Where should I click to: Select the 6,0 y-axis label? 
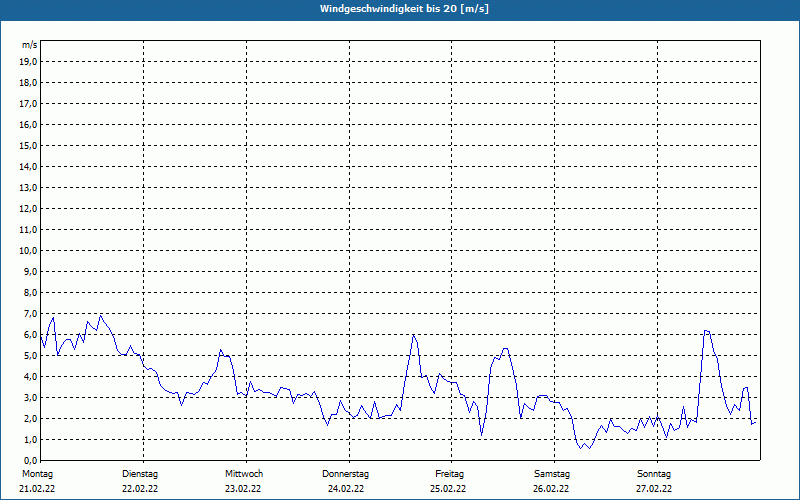pyautogui.click(x=30, y=334)
